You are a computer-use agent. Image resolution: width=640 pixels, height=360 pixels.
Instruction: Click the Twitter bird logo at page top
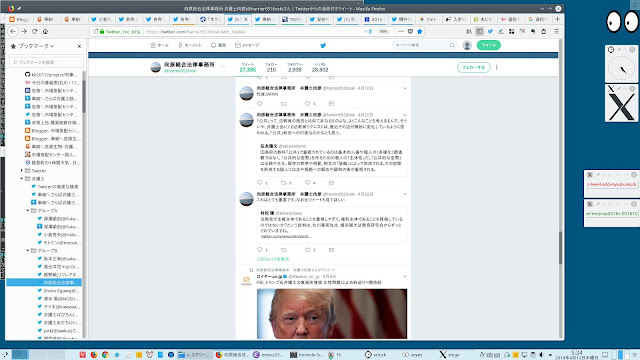323,45
